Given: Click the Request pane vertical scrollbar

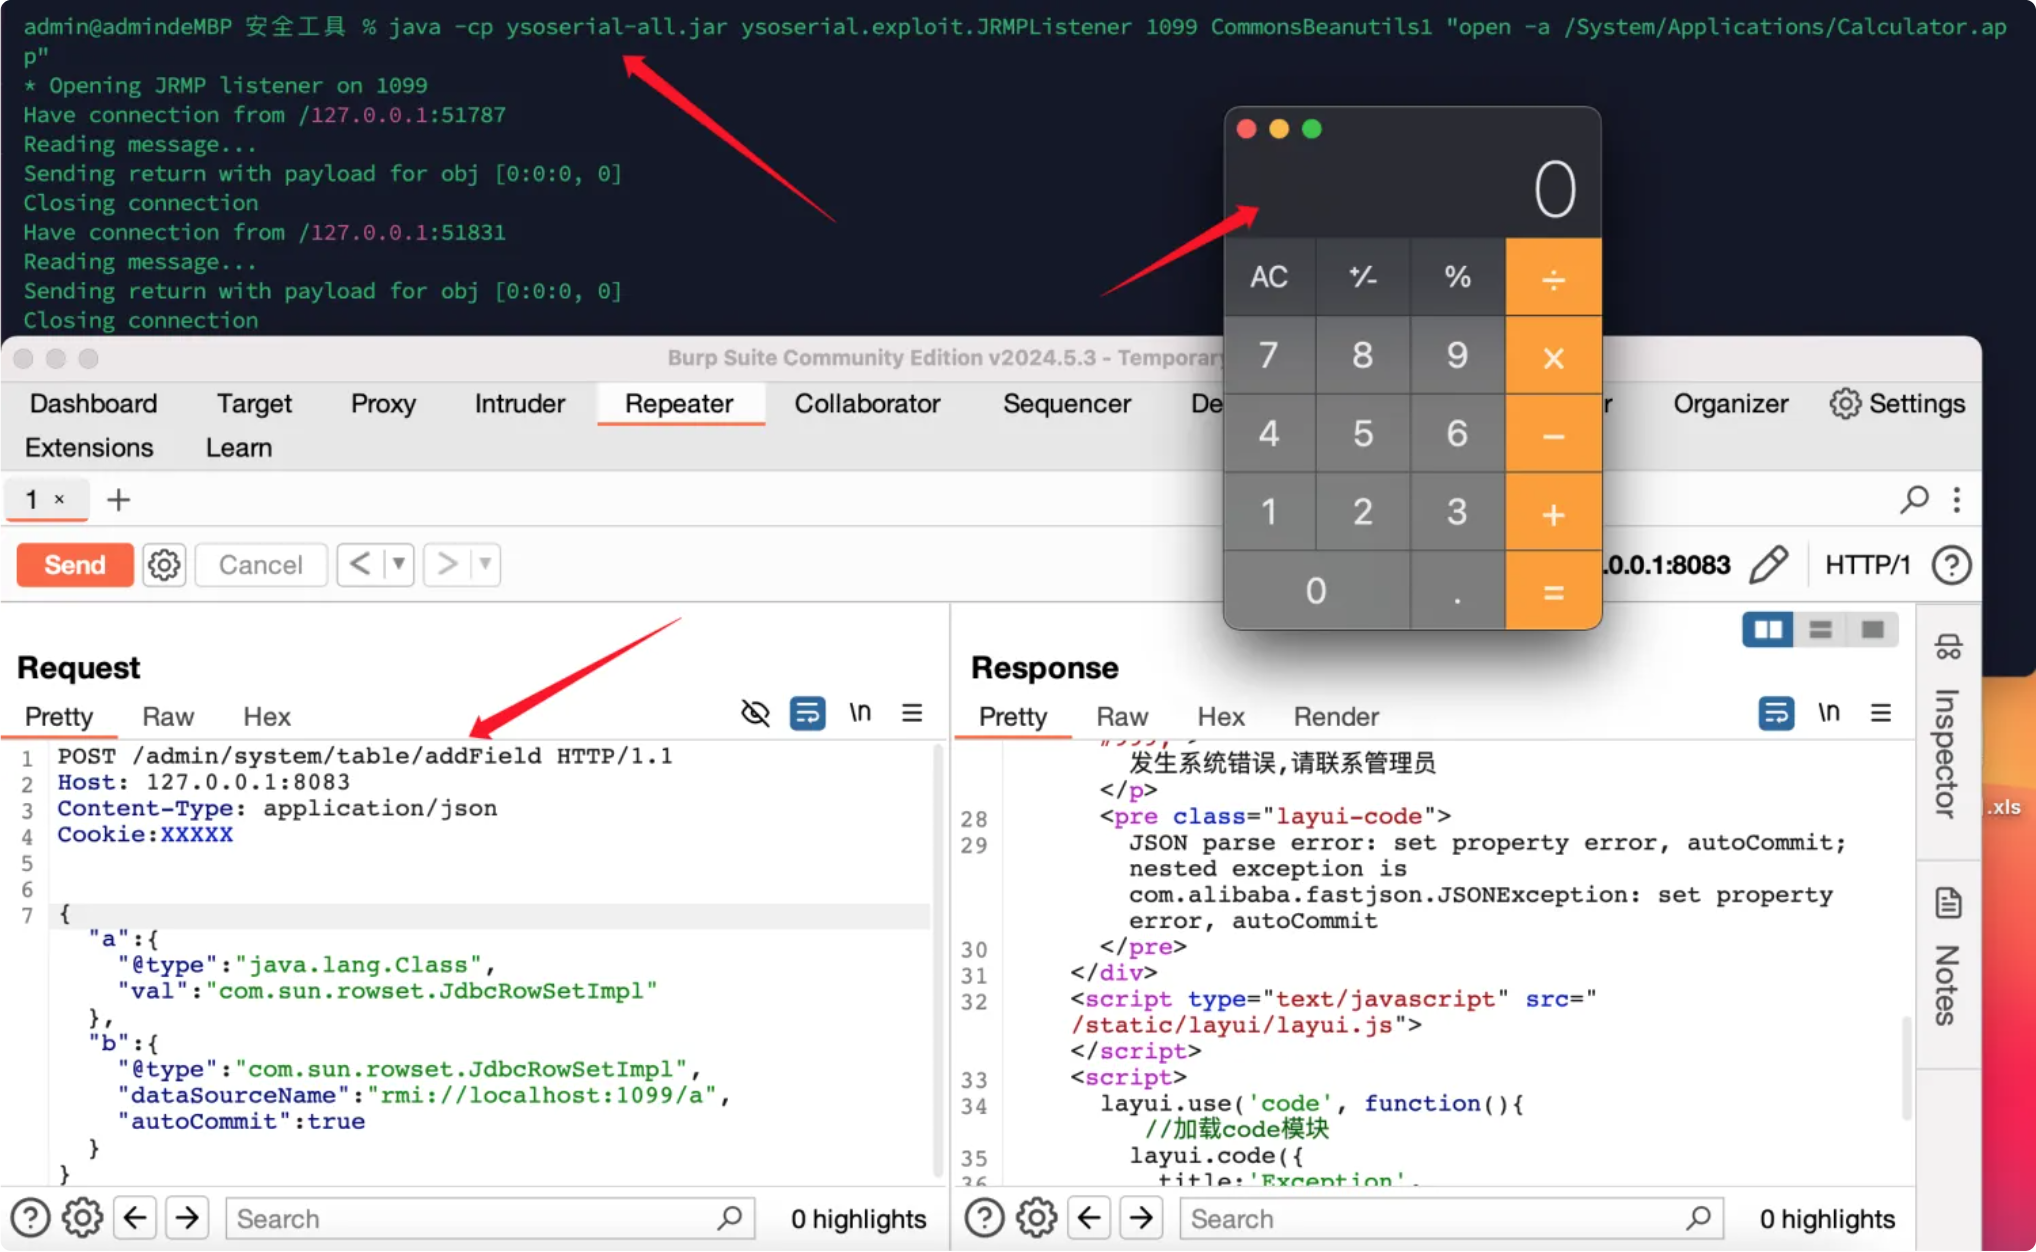Looking at the screenshot, I should tap(938, 960).
